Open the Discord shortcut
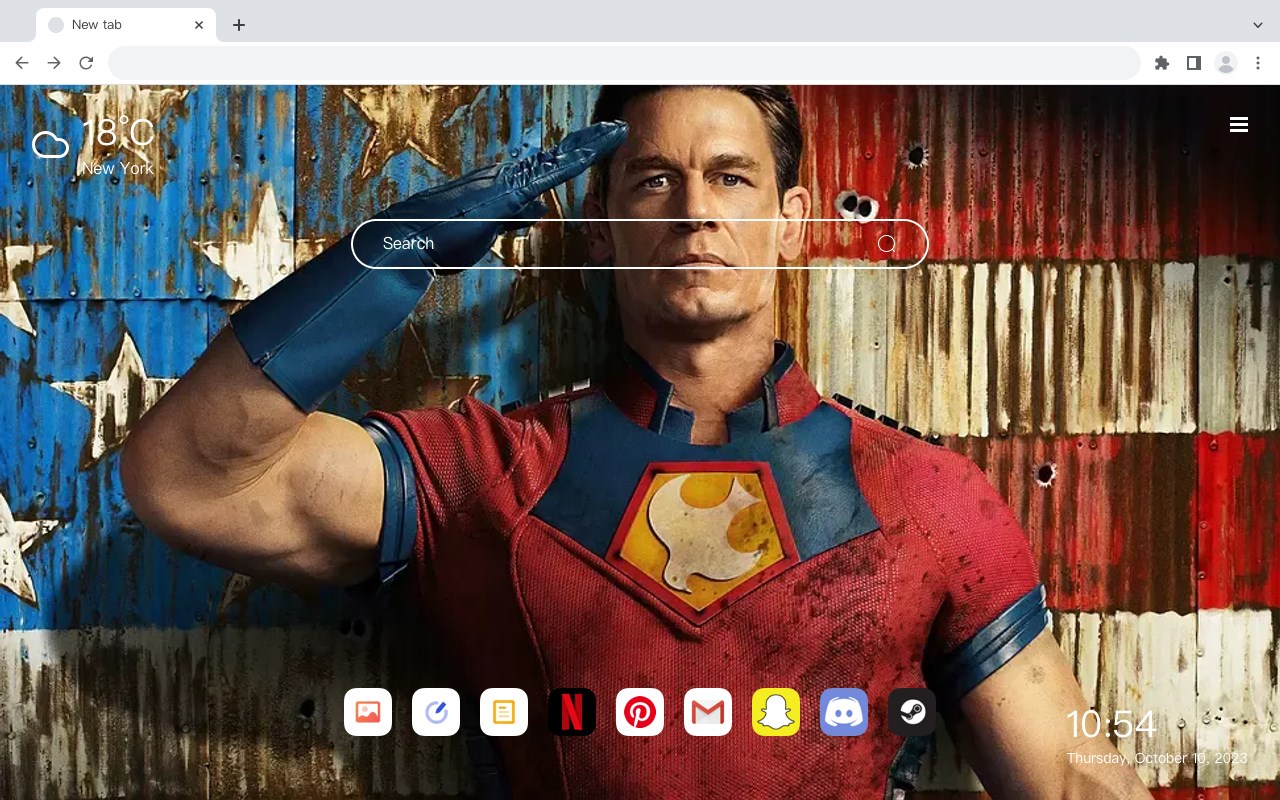This screenshot has height=800, width=1280. pyautogui.click(x=844, y=712)
